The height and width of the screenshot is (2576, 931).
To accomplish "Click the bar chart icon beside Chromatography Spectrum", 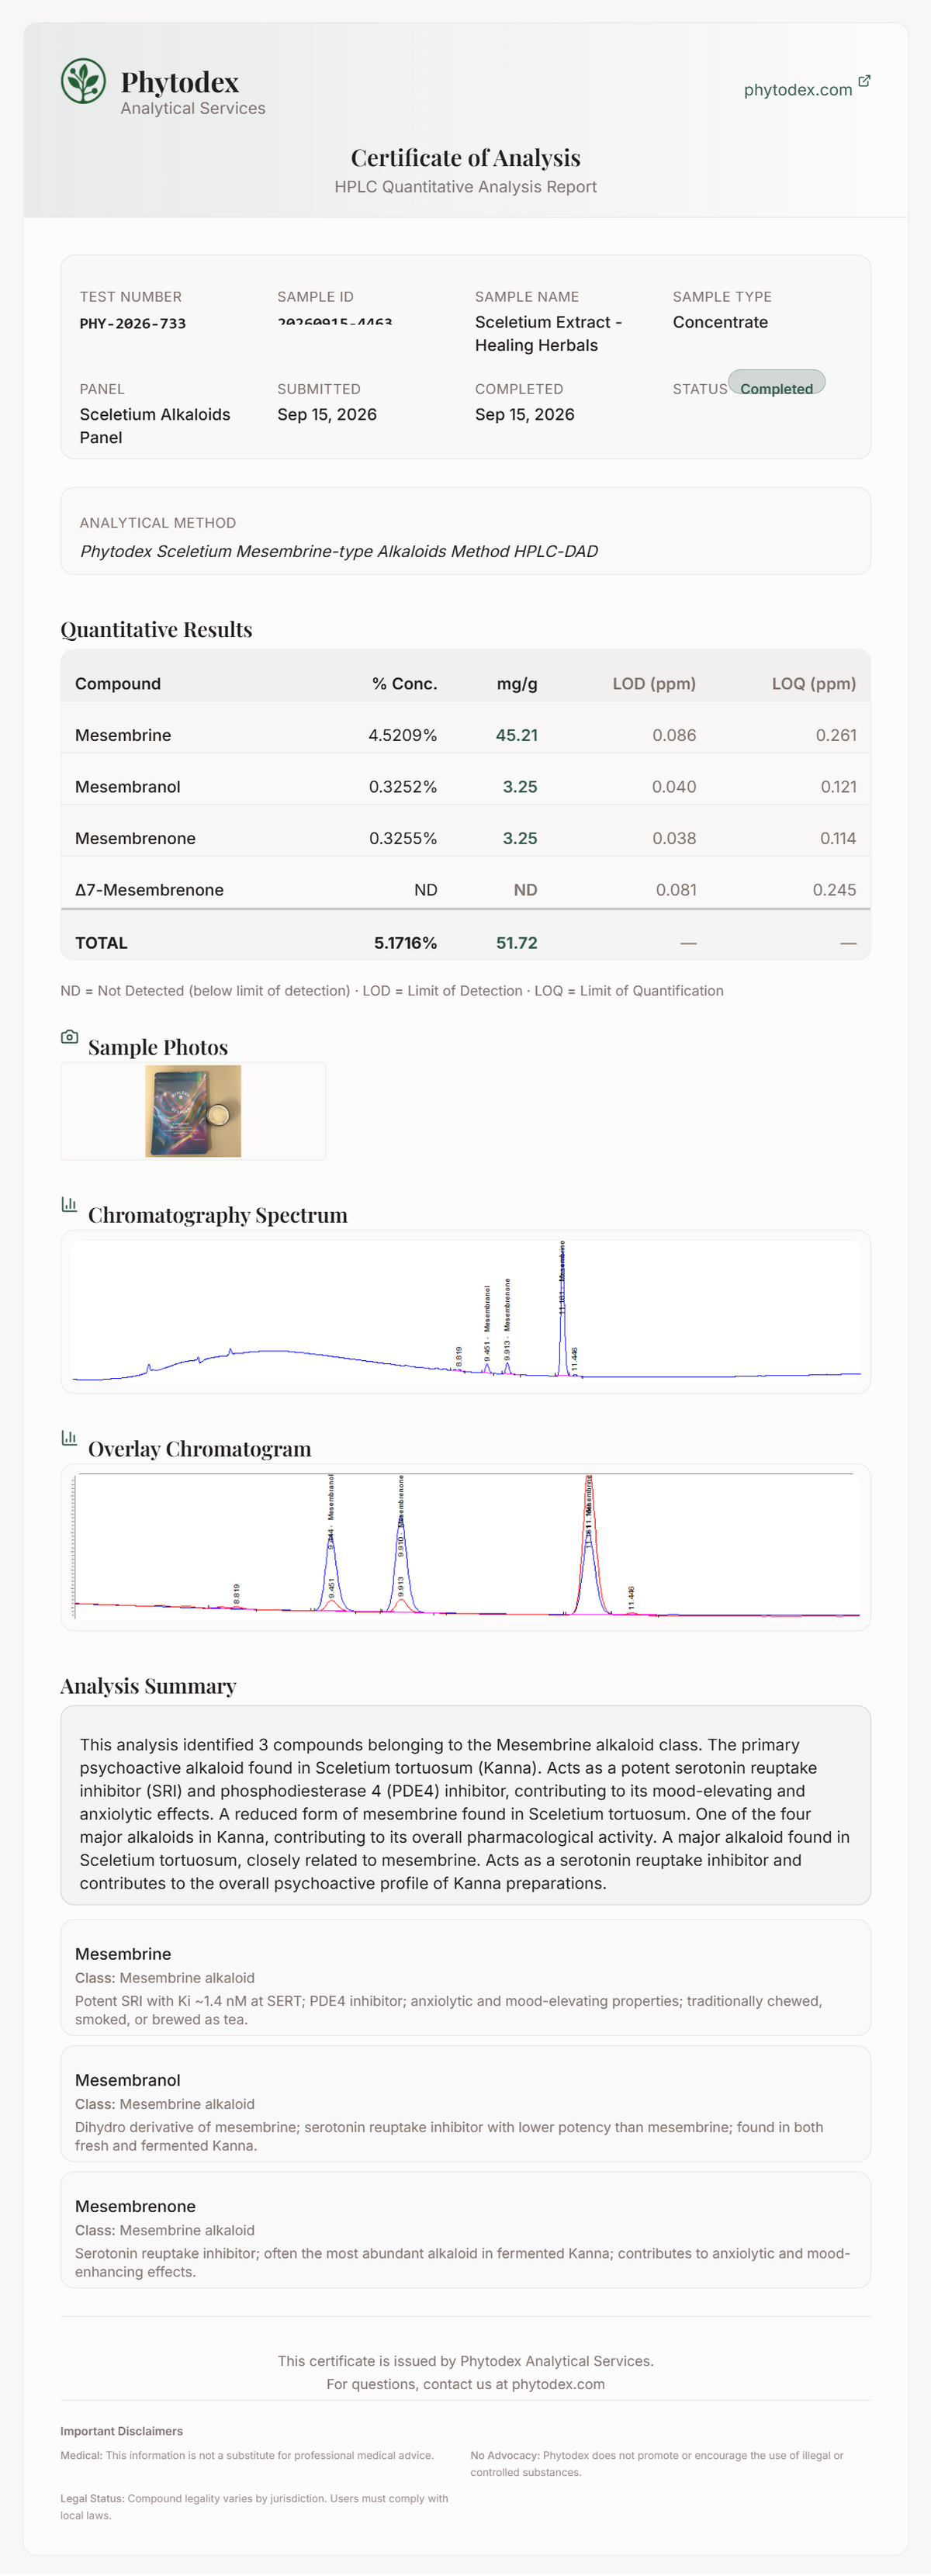I will (69, 1204).
